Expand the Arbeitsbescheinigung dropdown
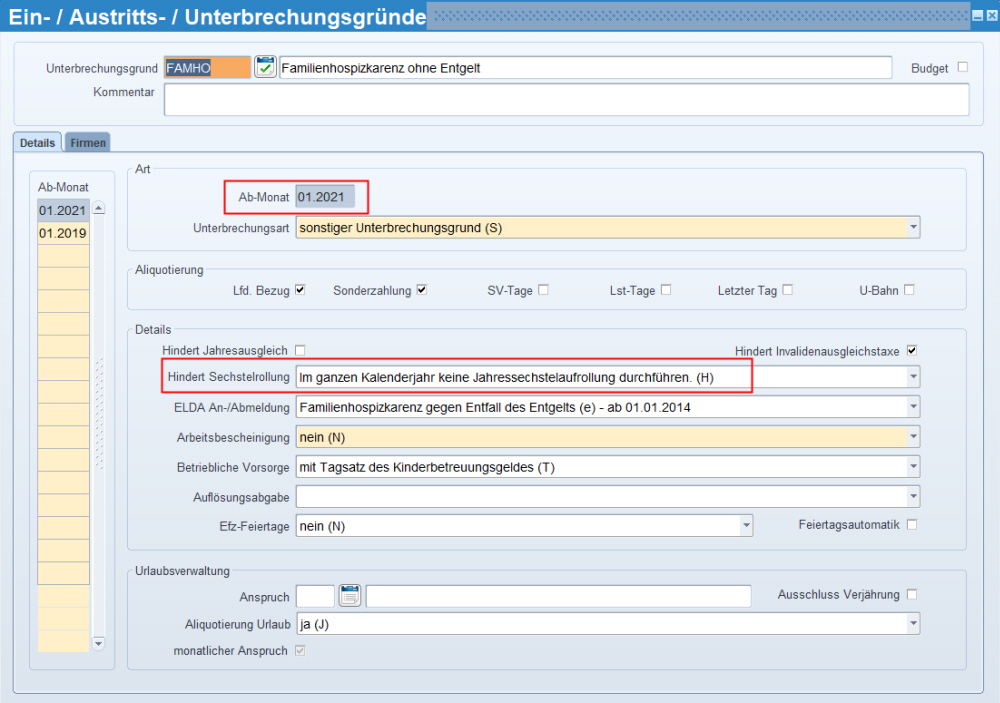This screenshot has width=1000, height=703. (x=913, y=436)
